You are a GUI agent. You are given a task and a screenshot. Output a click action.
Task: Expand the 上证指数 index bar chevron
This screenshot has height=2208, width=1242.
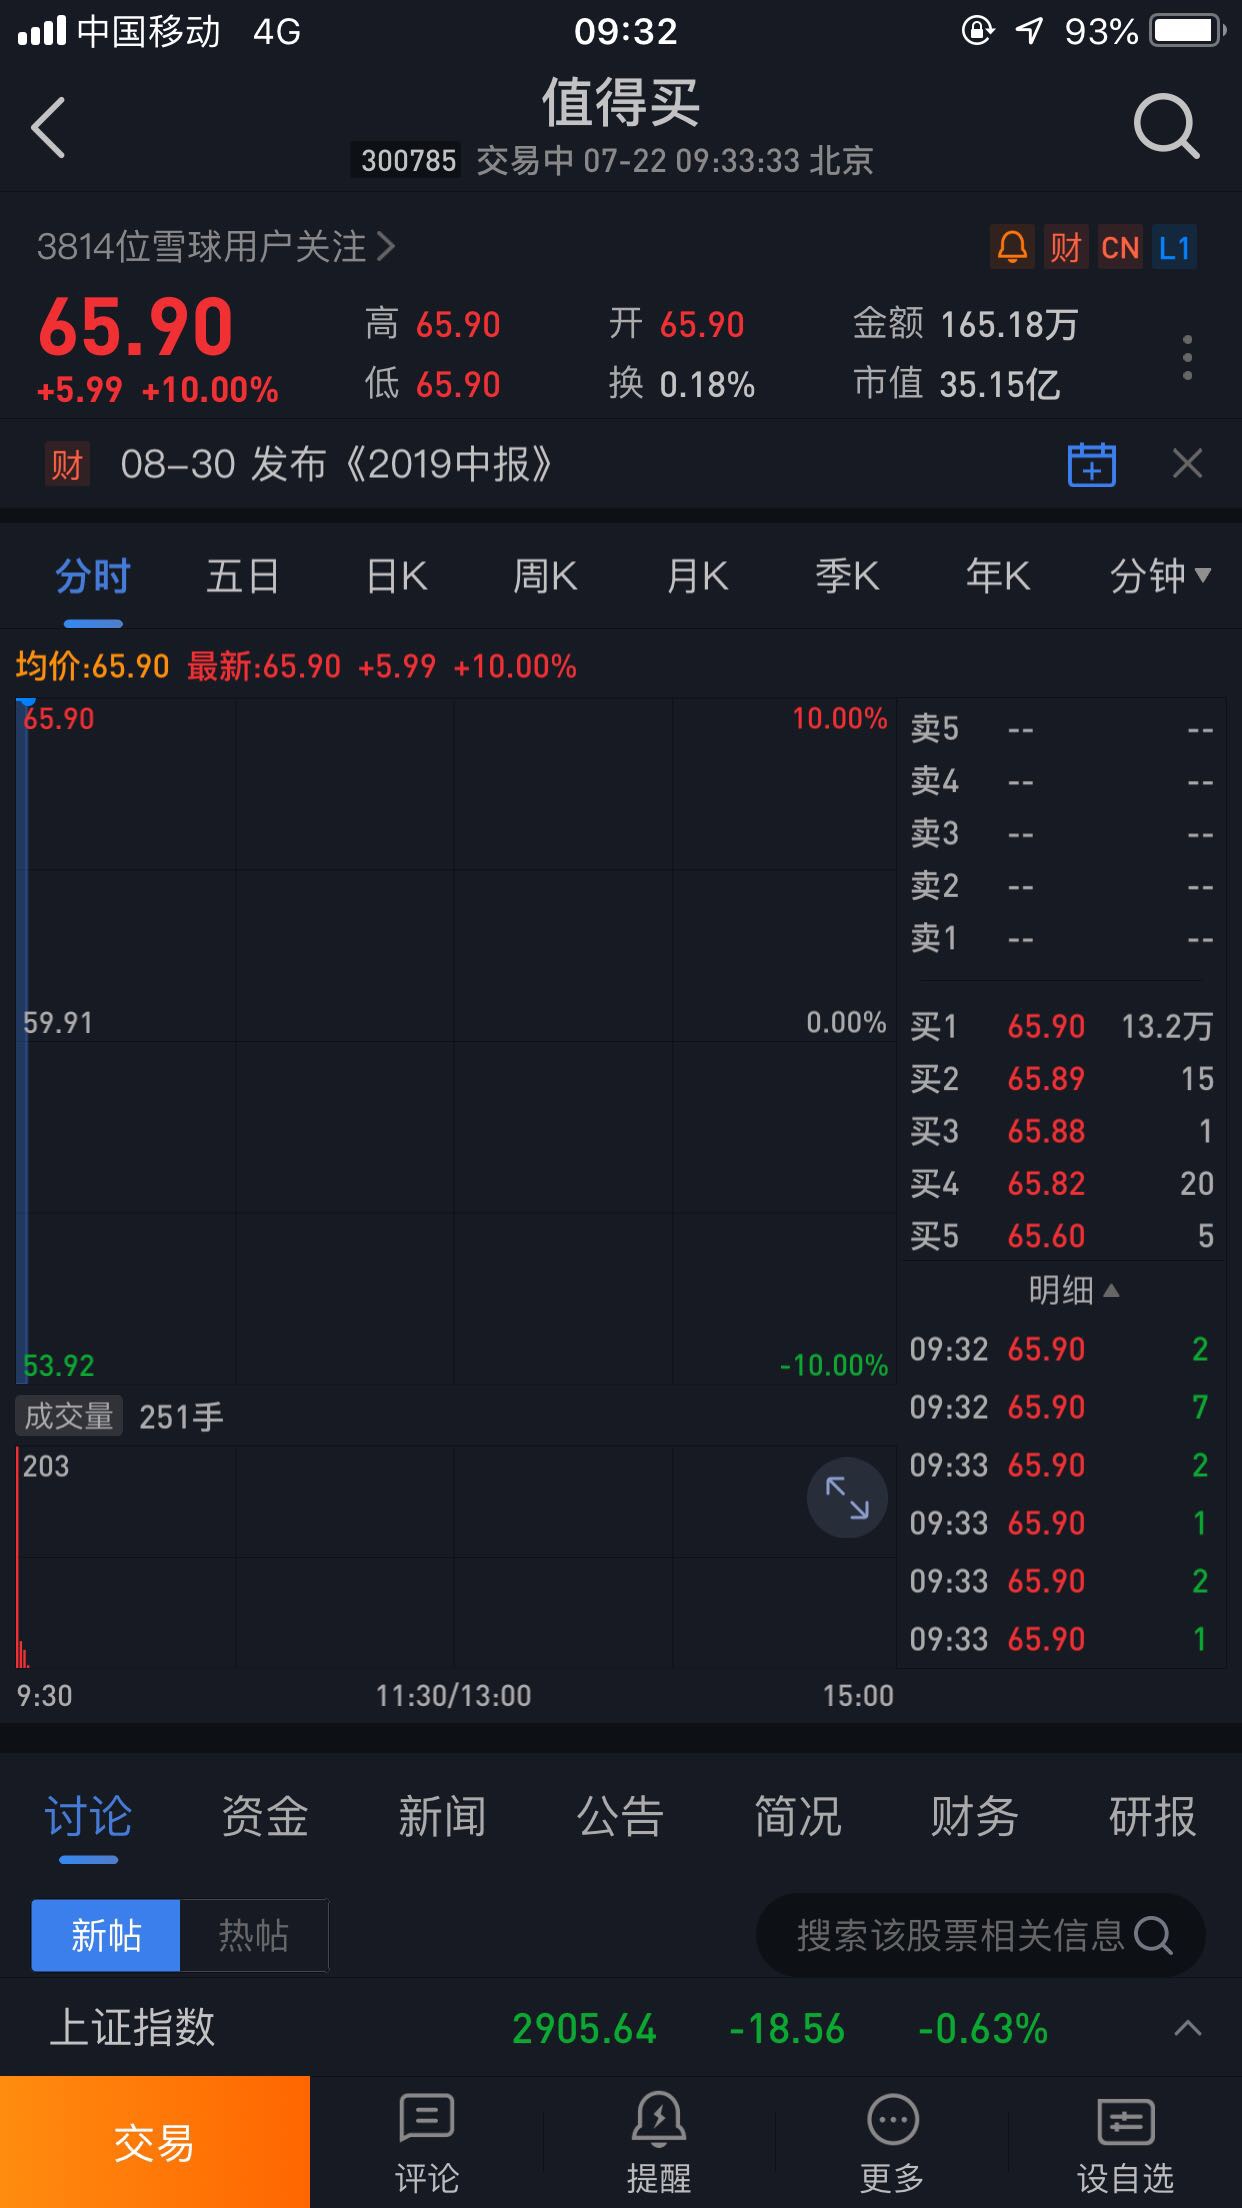click(x=1187, y=2028)
